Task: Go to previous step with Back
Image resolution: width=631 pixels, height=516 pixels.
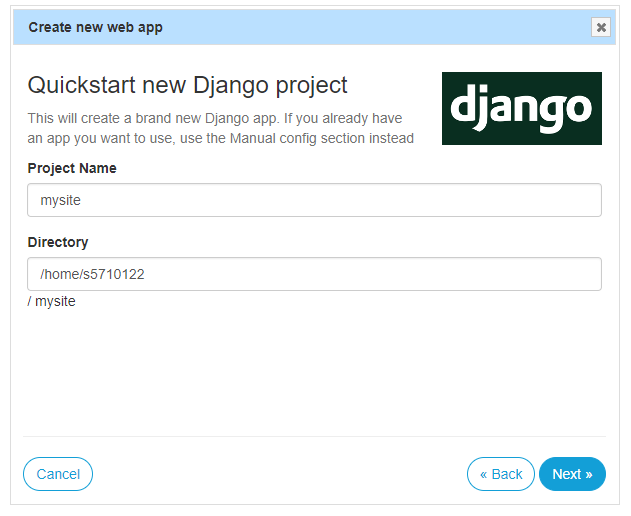Action: tap(501, 474)
